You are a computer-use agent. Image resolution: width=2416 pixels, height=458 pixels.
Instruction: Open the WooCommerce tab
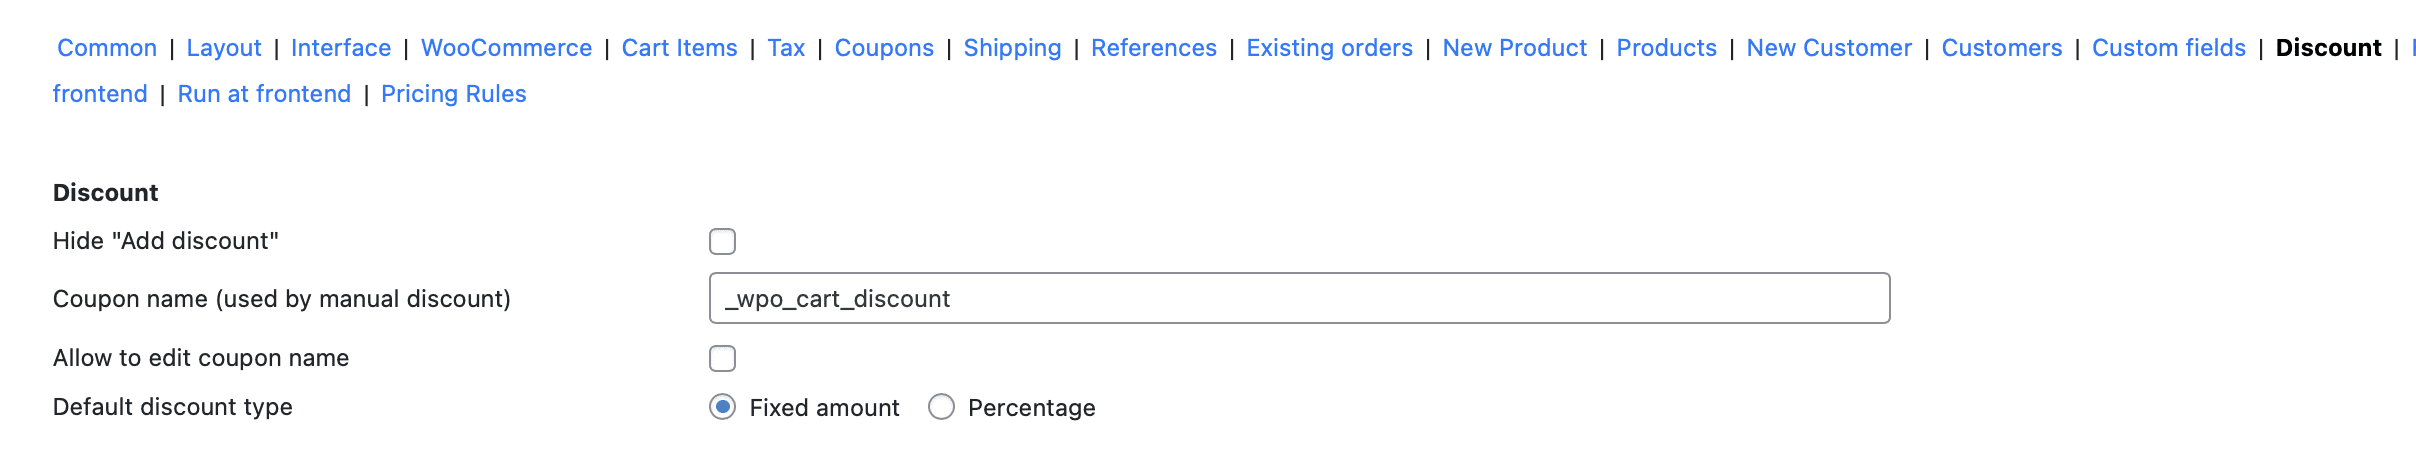coord(506,48)
